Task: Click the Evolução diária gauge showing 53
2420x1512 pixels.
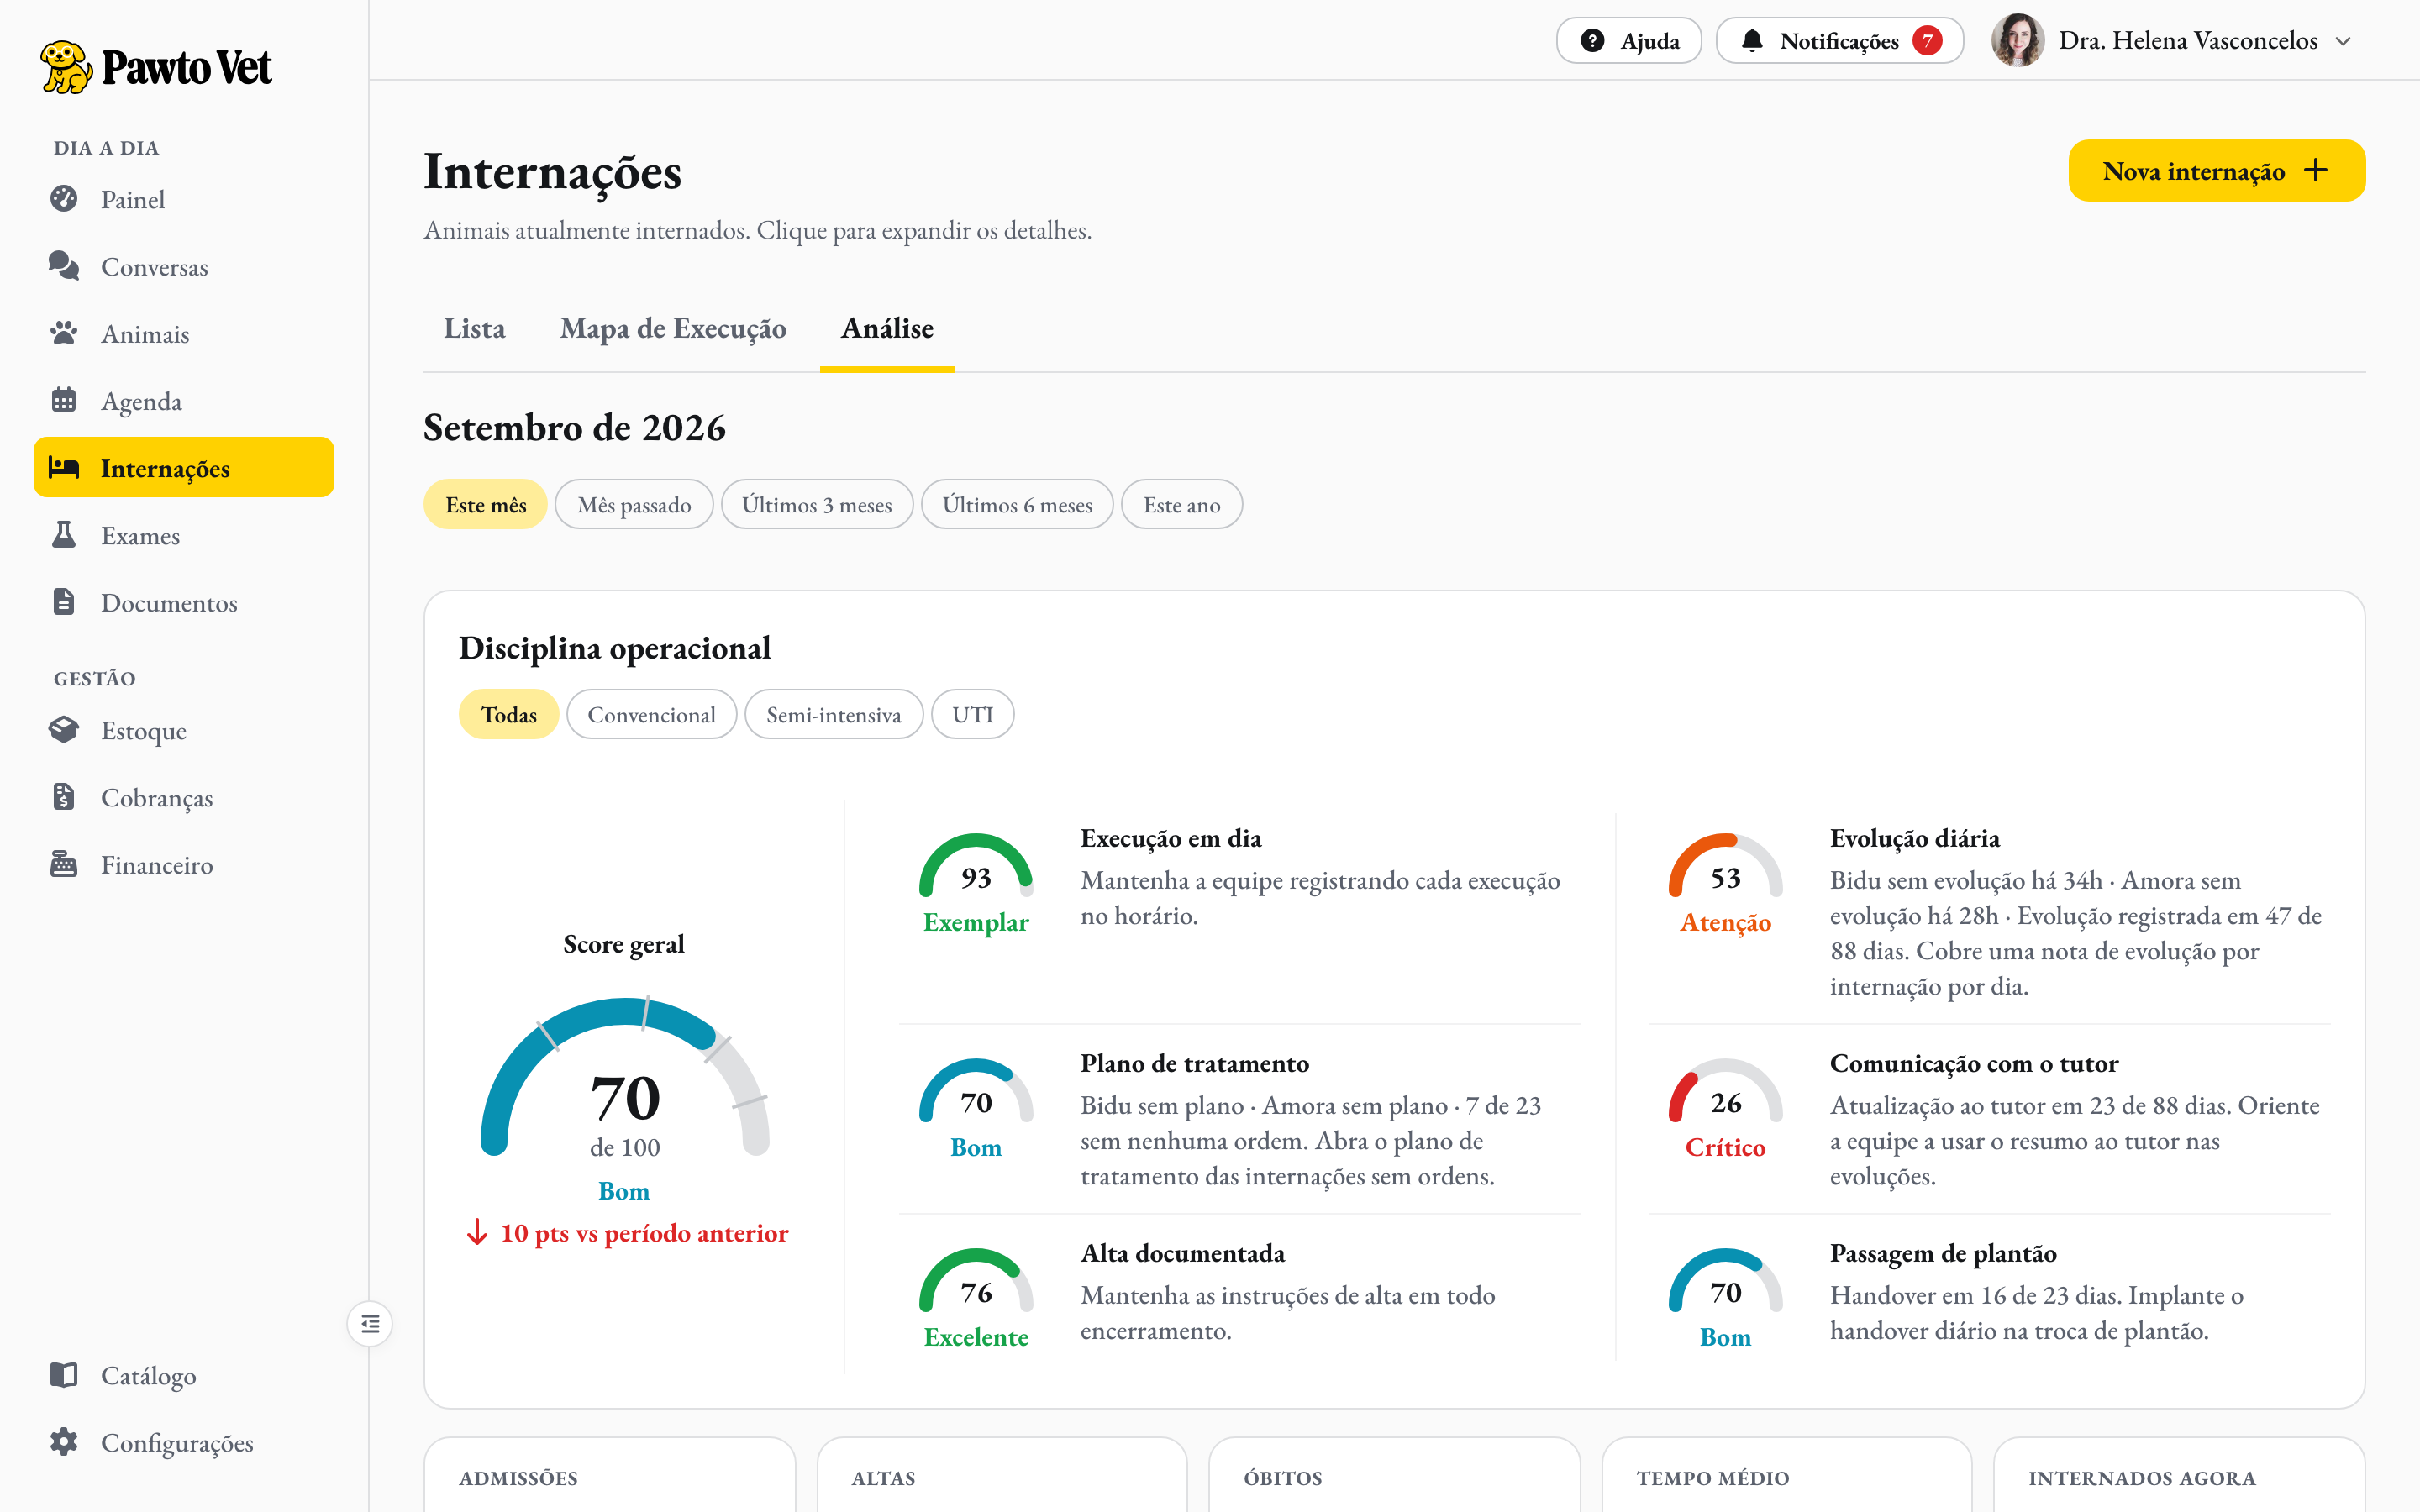Action: click(1726, 867)
